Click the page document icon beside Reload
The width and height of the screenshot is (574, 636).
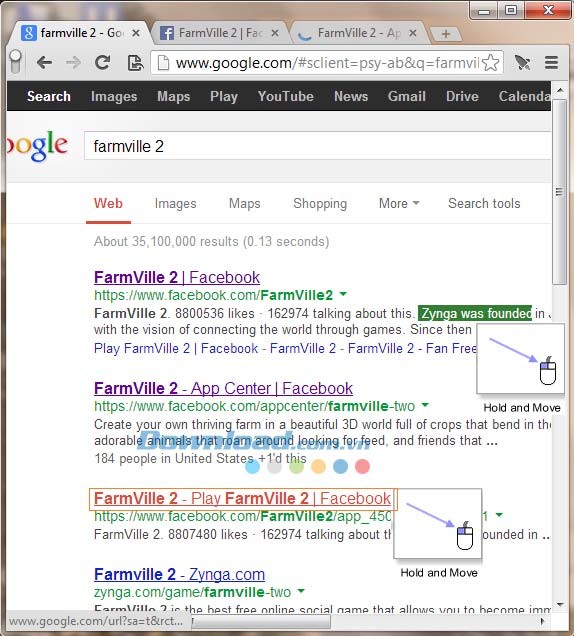(135, 63)
